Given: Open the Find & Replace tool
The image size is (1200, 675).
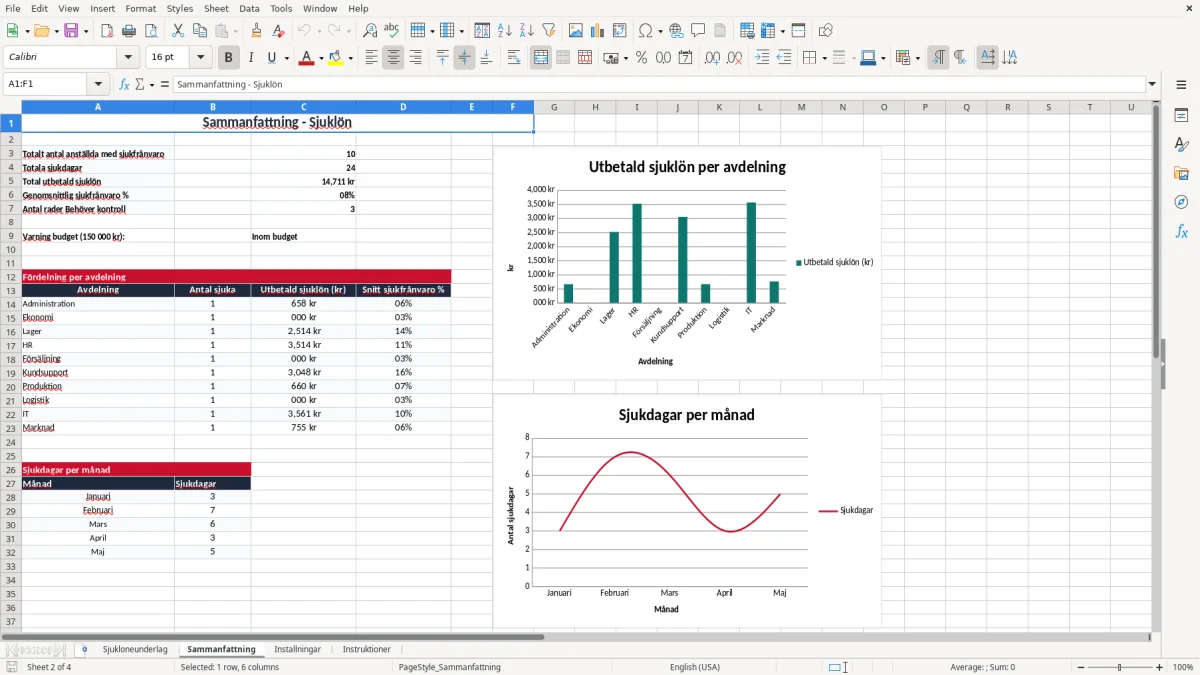Looking at the screenshot, I should (370, 31).
